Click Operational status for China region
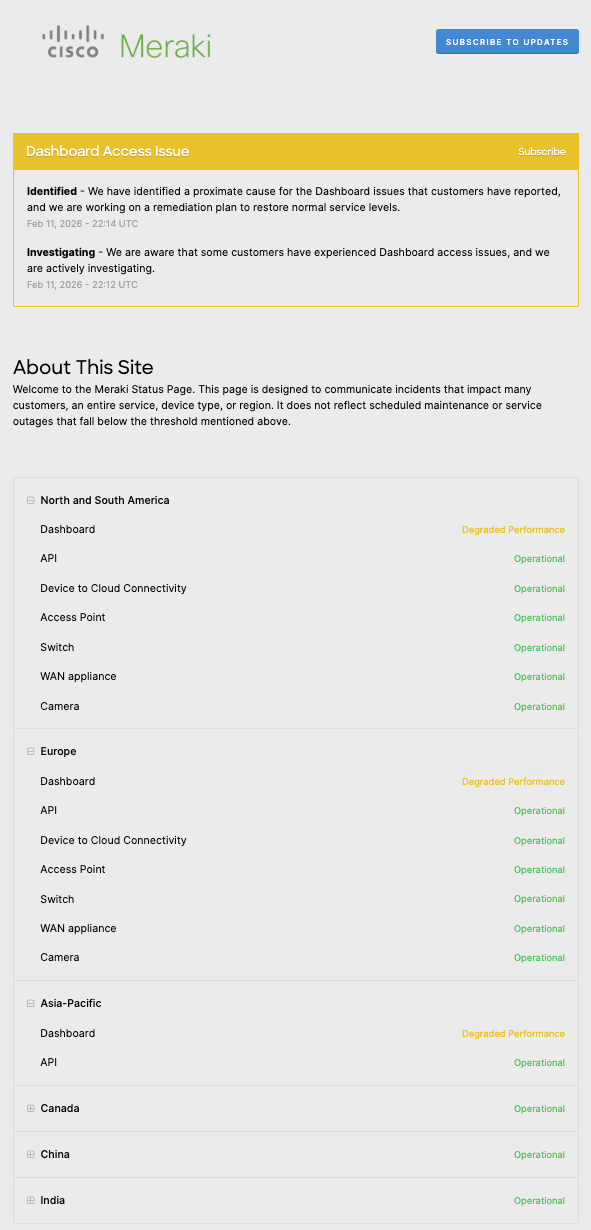Screen dimensions: 591x1230 (x=539, y=1154)
